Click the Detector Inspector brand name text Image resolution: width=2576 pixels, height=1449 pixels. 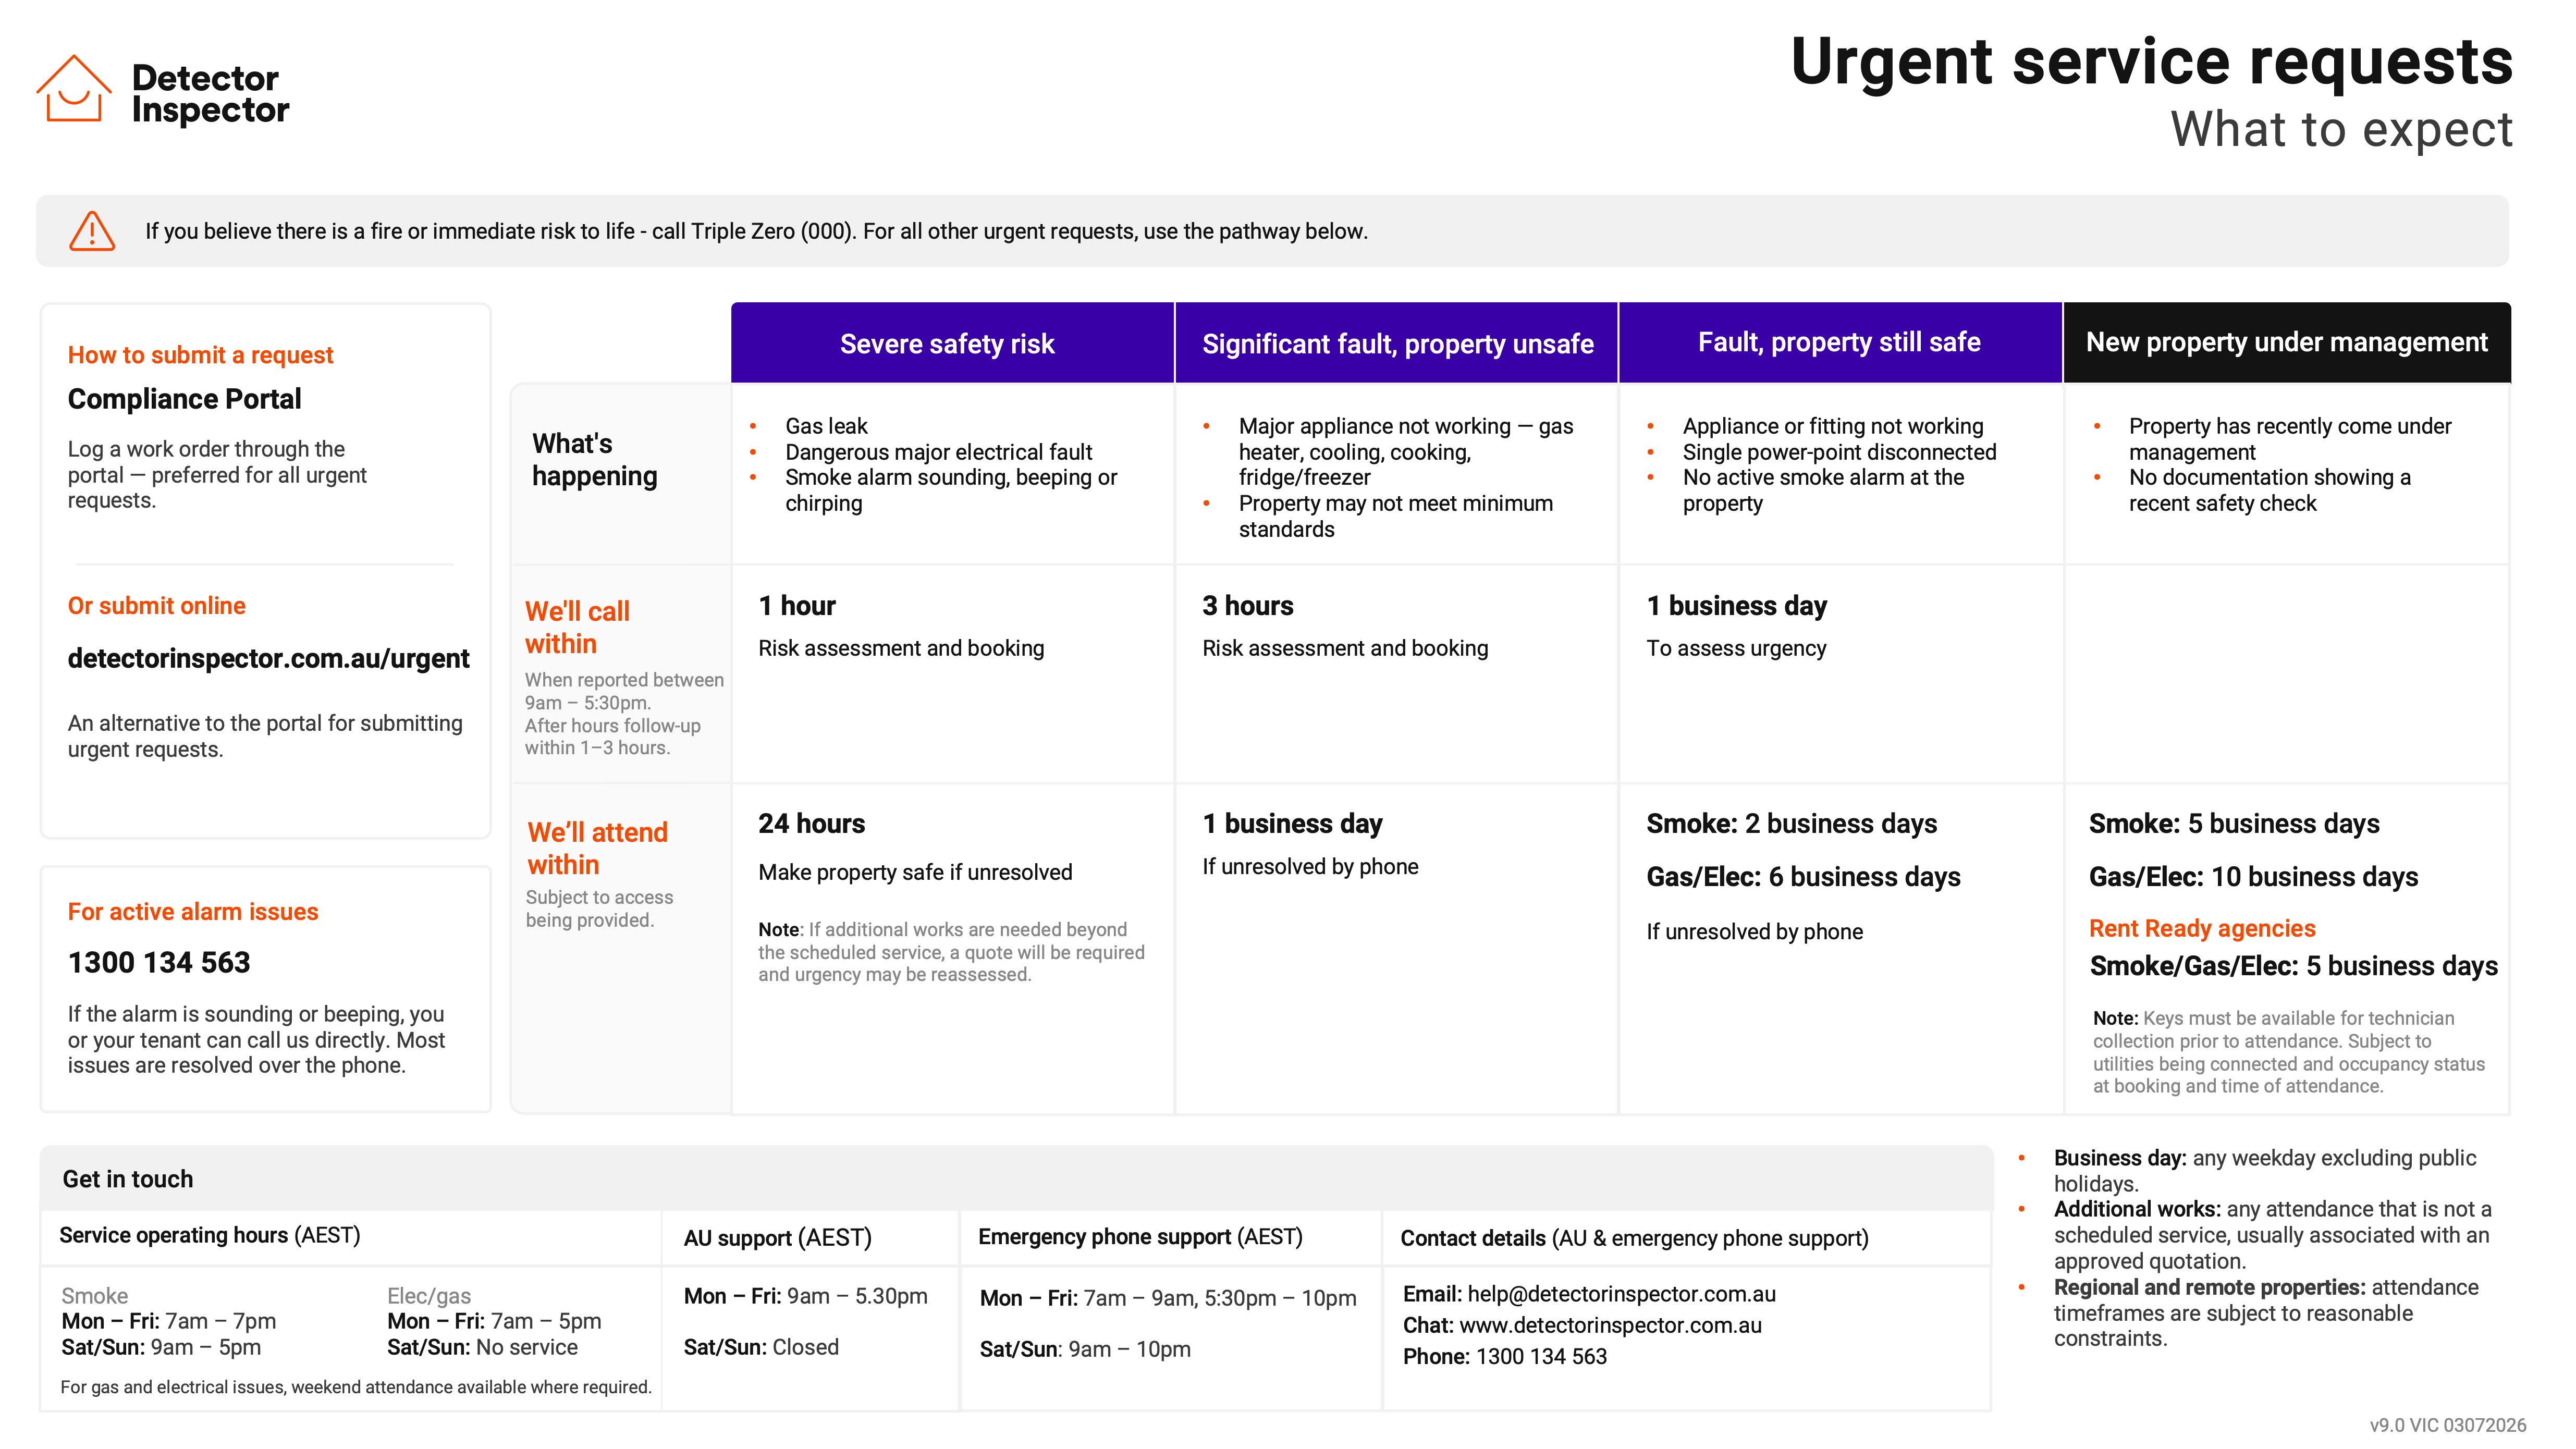(210, 93)
